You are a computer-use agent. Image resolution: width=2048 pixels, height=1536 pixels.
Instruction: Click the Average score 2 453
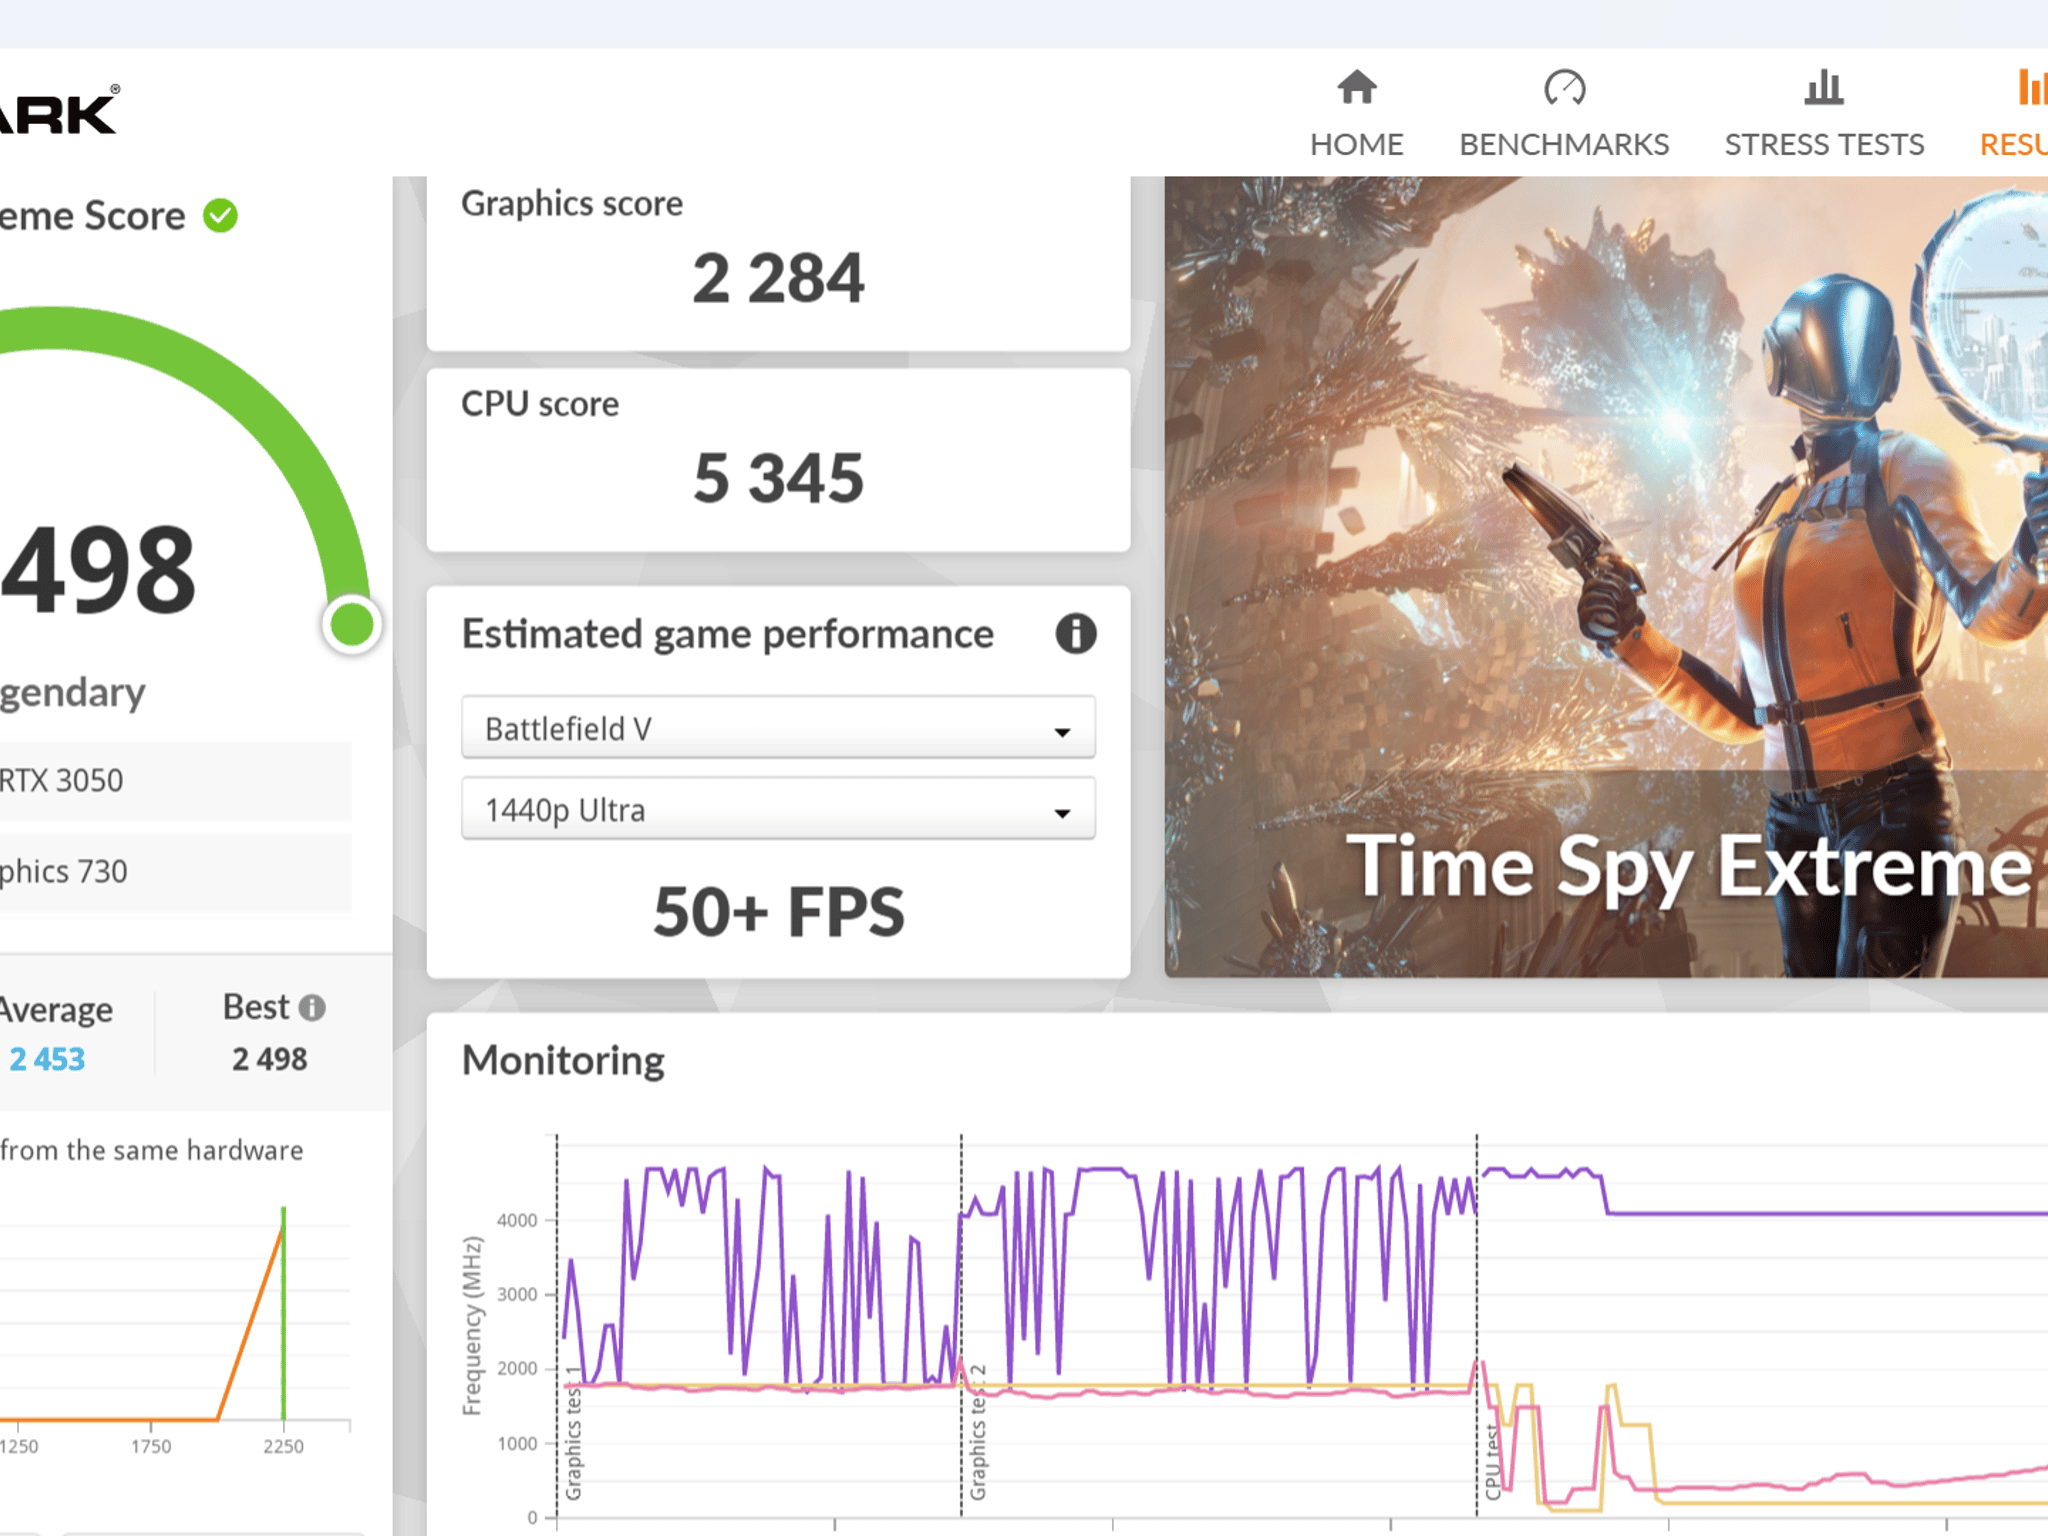(x=47, y=1059)
